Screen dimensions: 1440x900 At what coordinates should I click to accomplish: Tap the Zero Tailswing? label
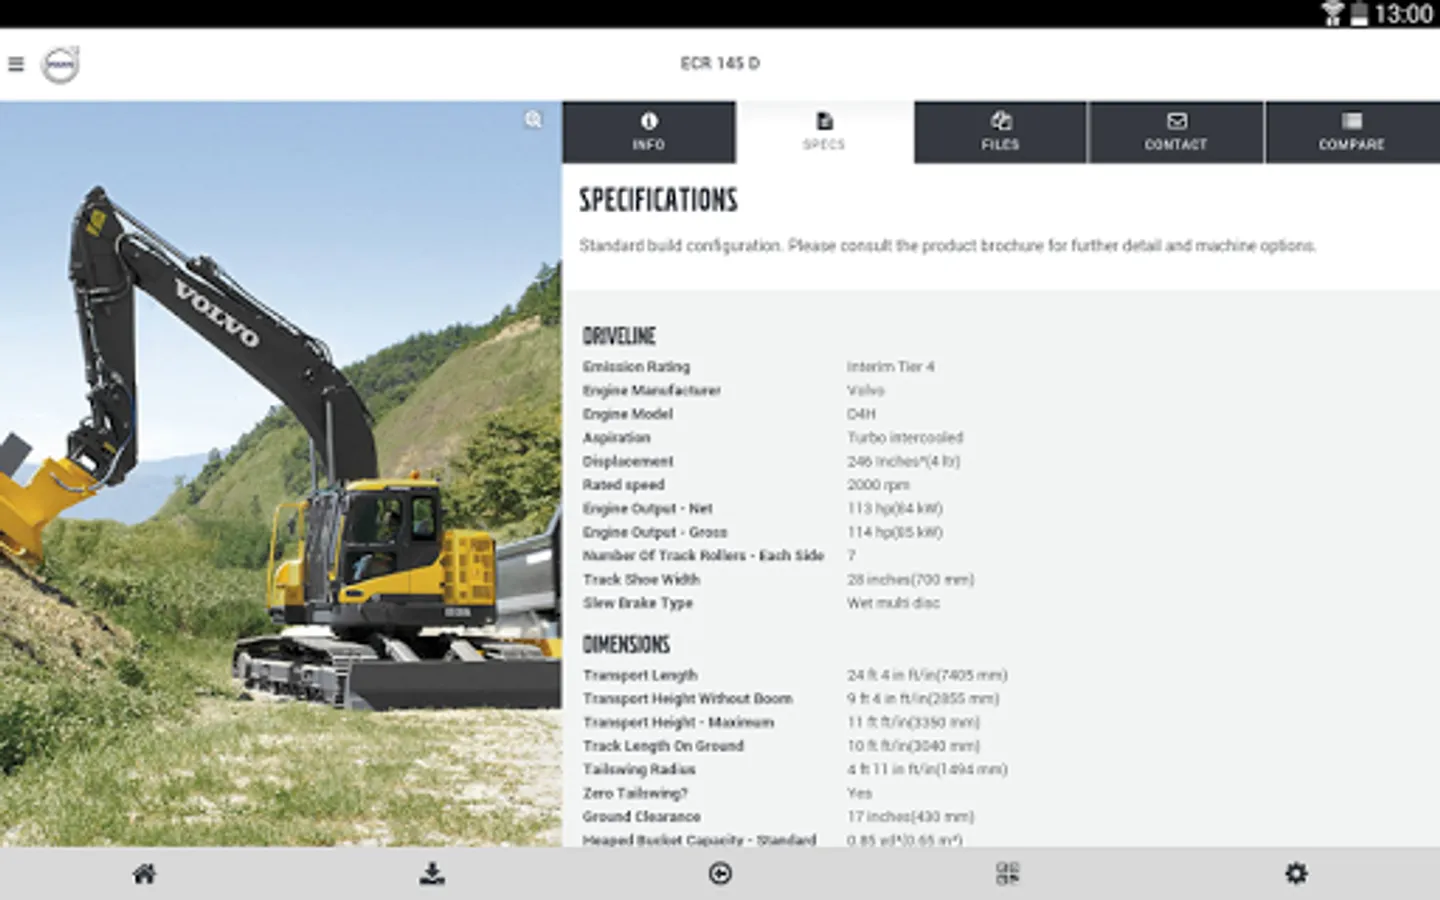click(x=635, y=793)
